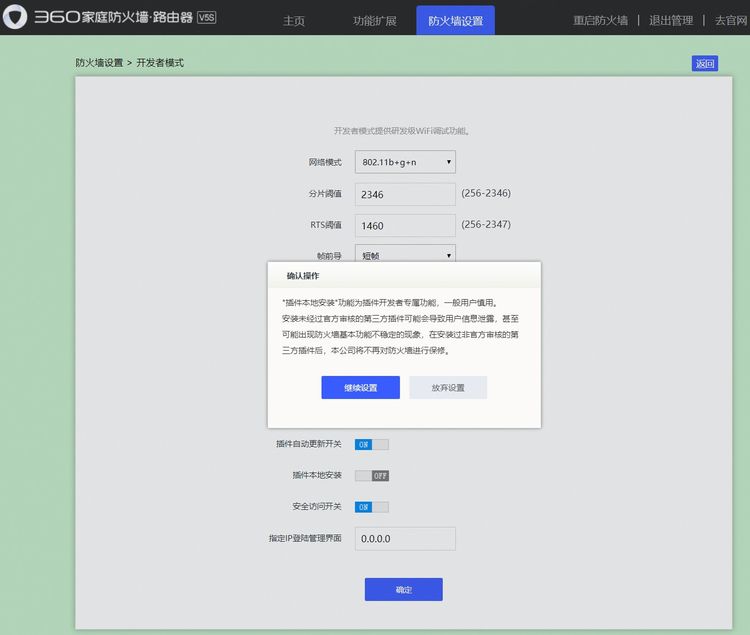Click the 指定IP登陆管理界面 address field
Viewport: 750px width, 635px height.
click(405, 539)
